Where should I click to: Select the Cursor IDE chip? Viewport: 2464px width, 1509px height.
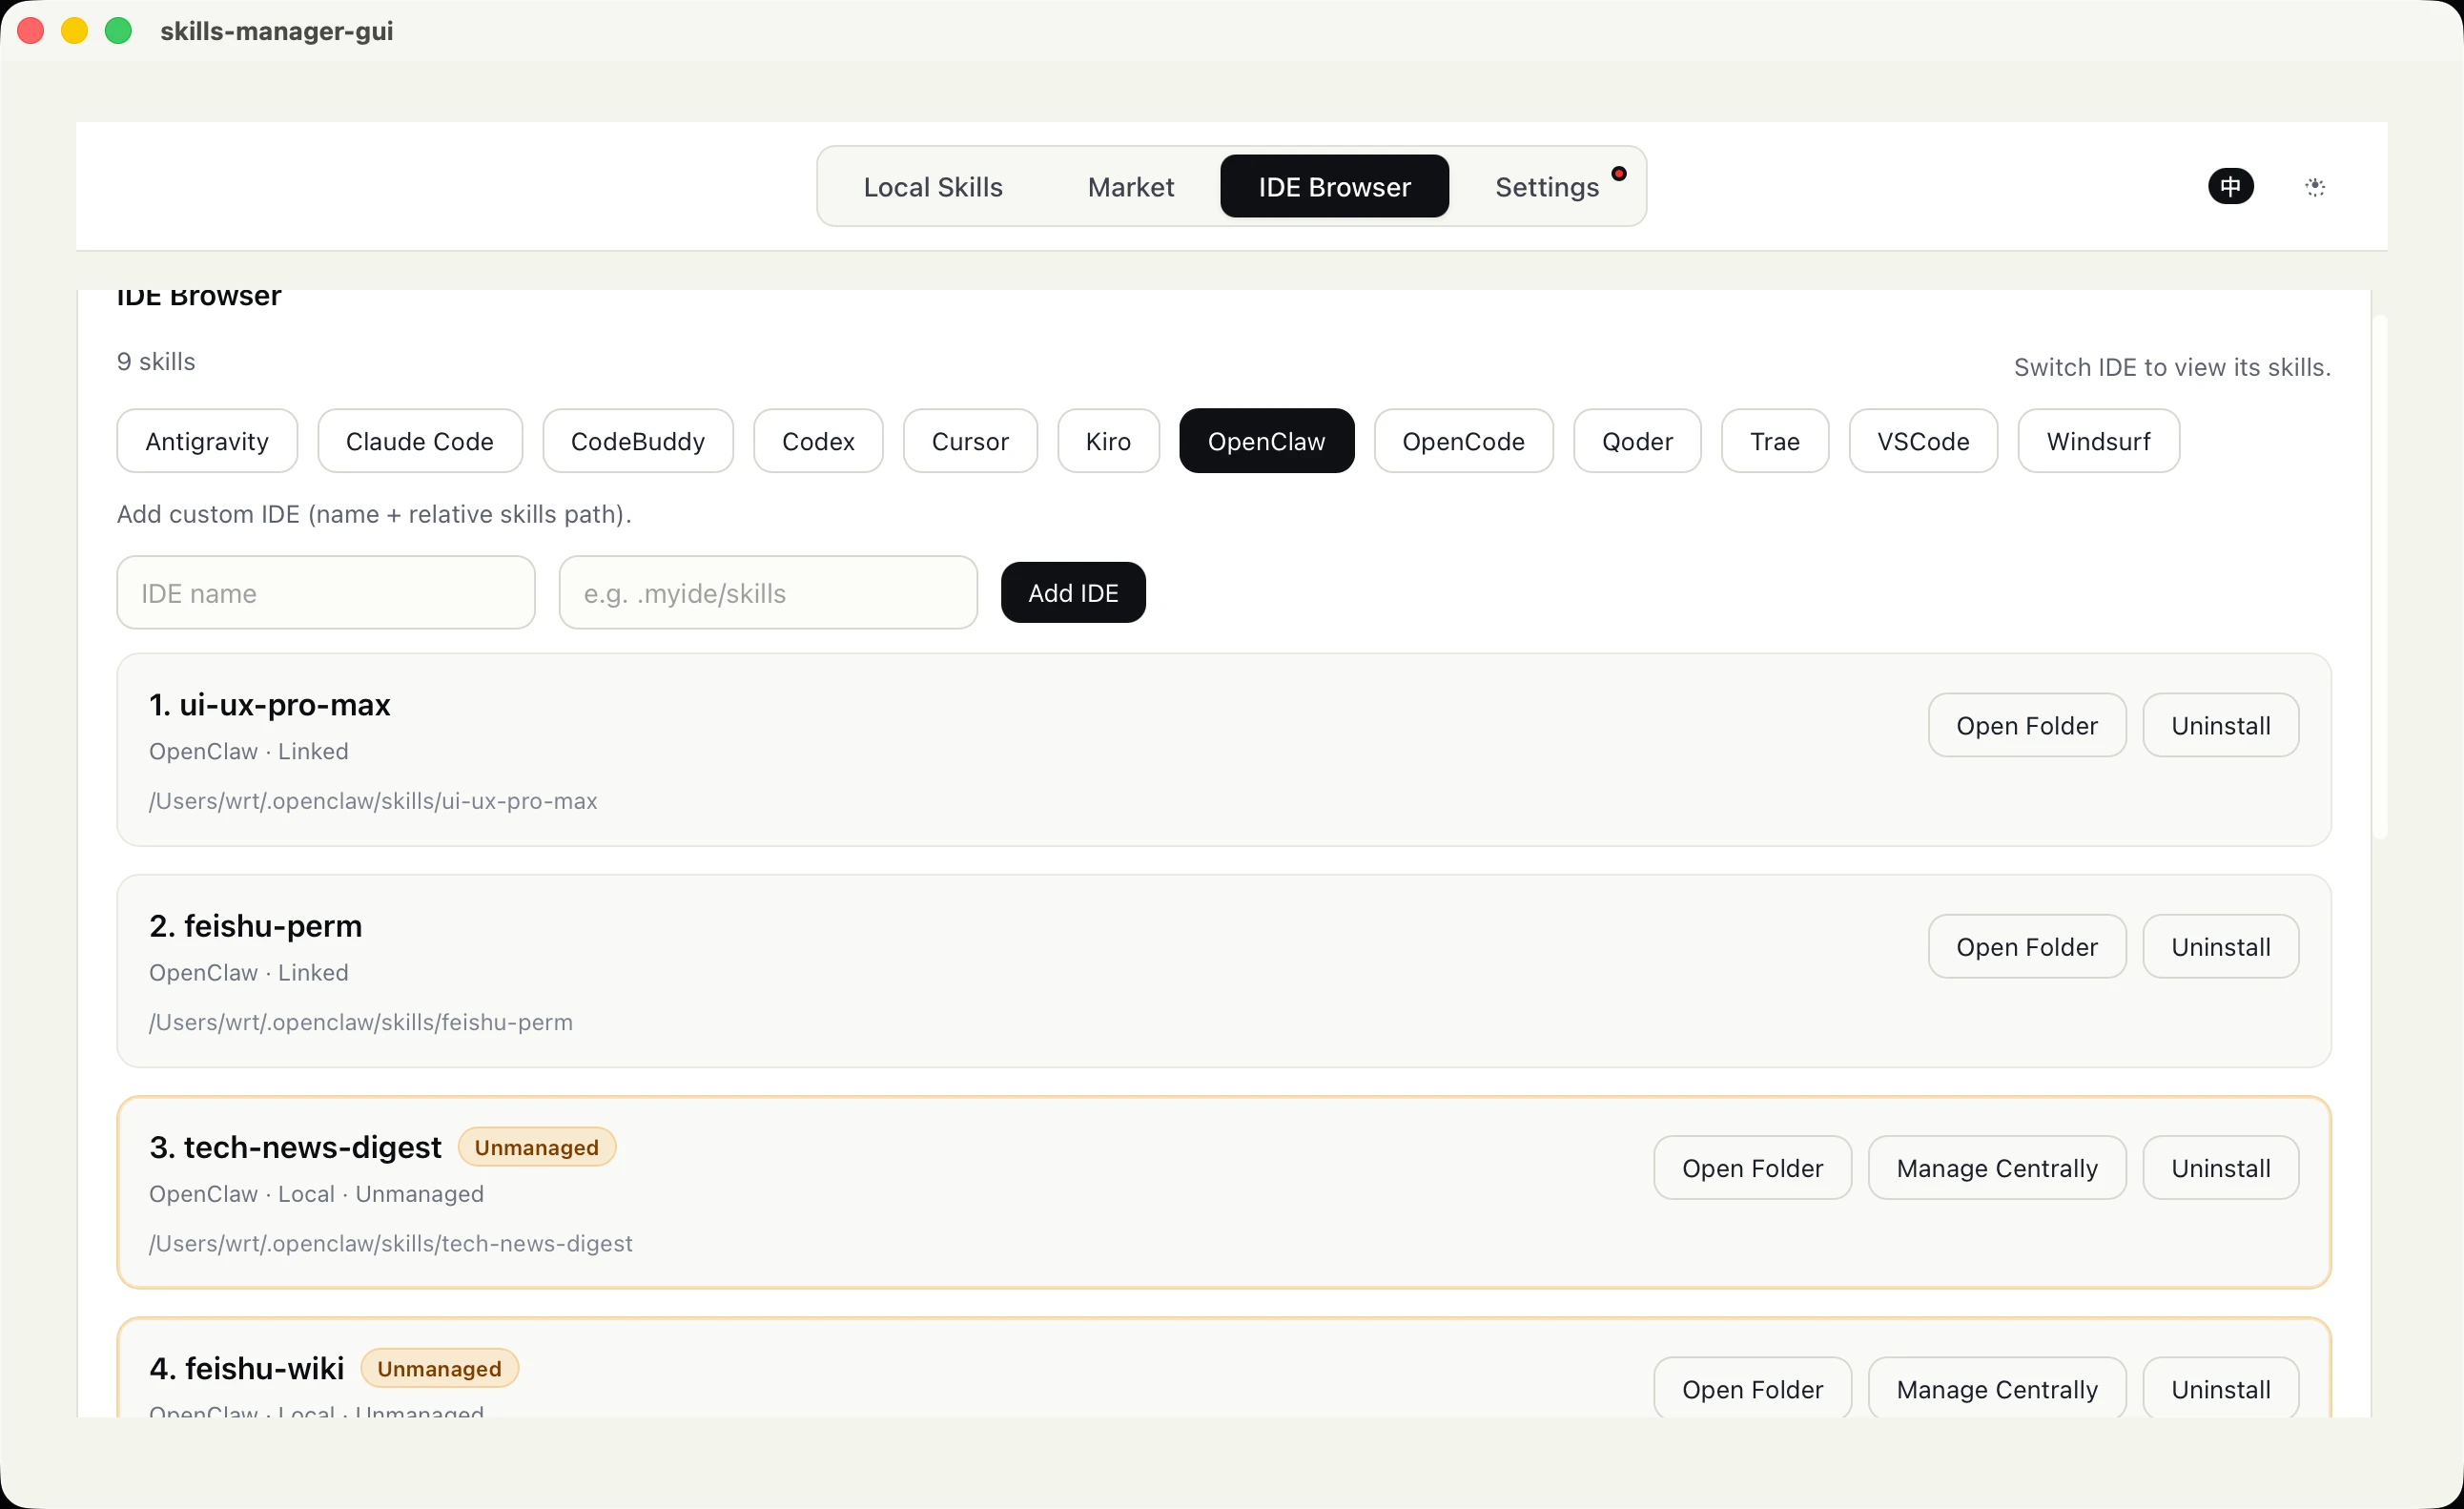[970, 441]
